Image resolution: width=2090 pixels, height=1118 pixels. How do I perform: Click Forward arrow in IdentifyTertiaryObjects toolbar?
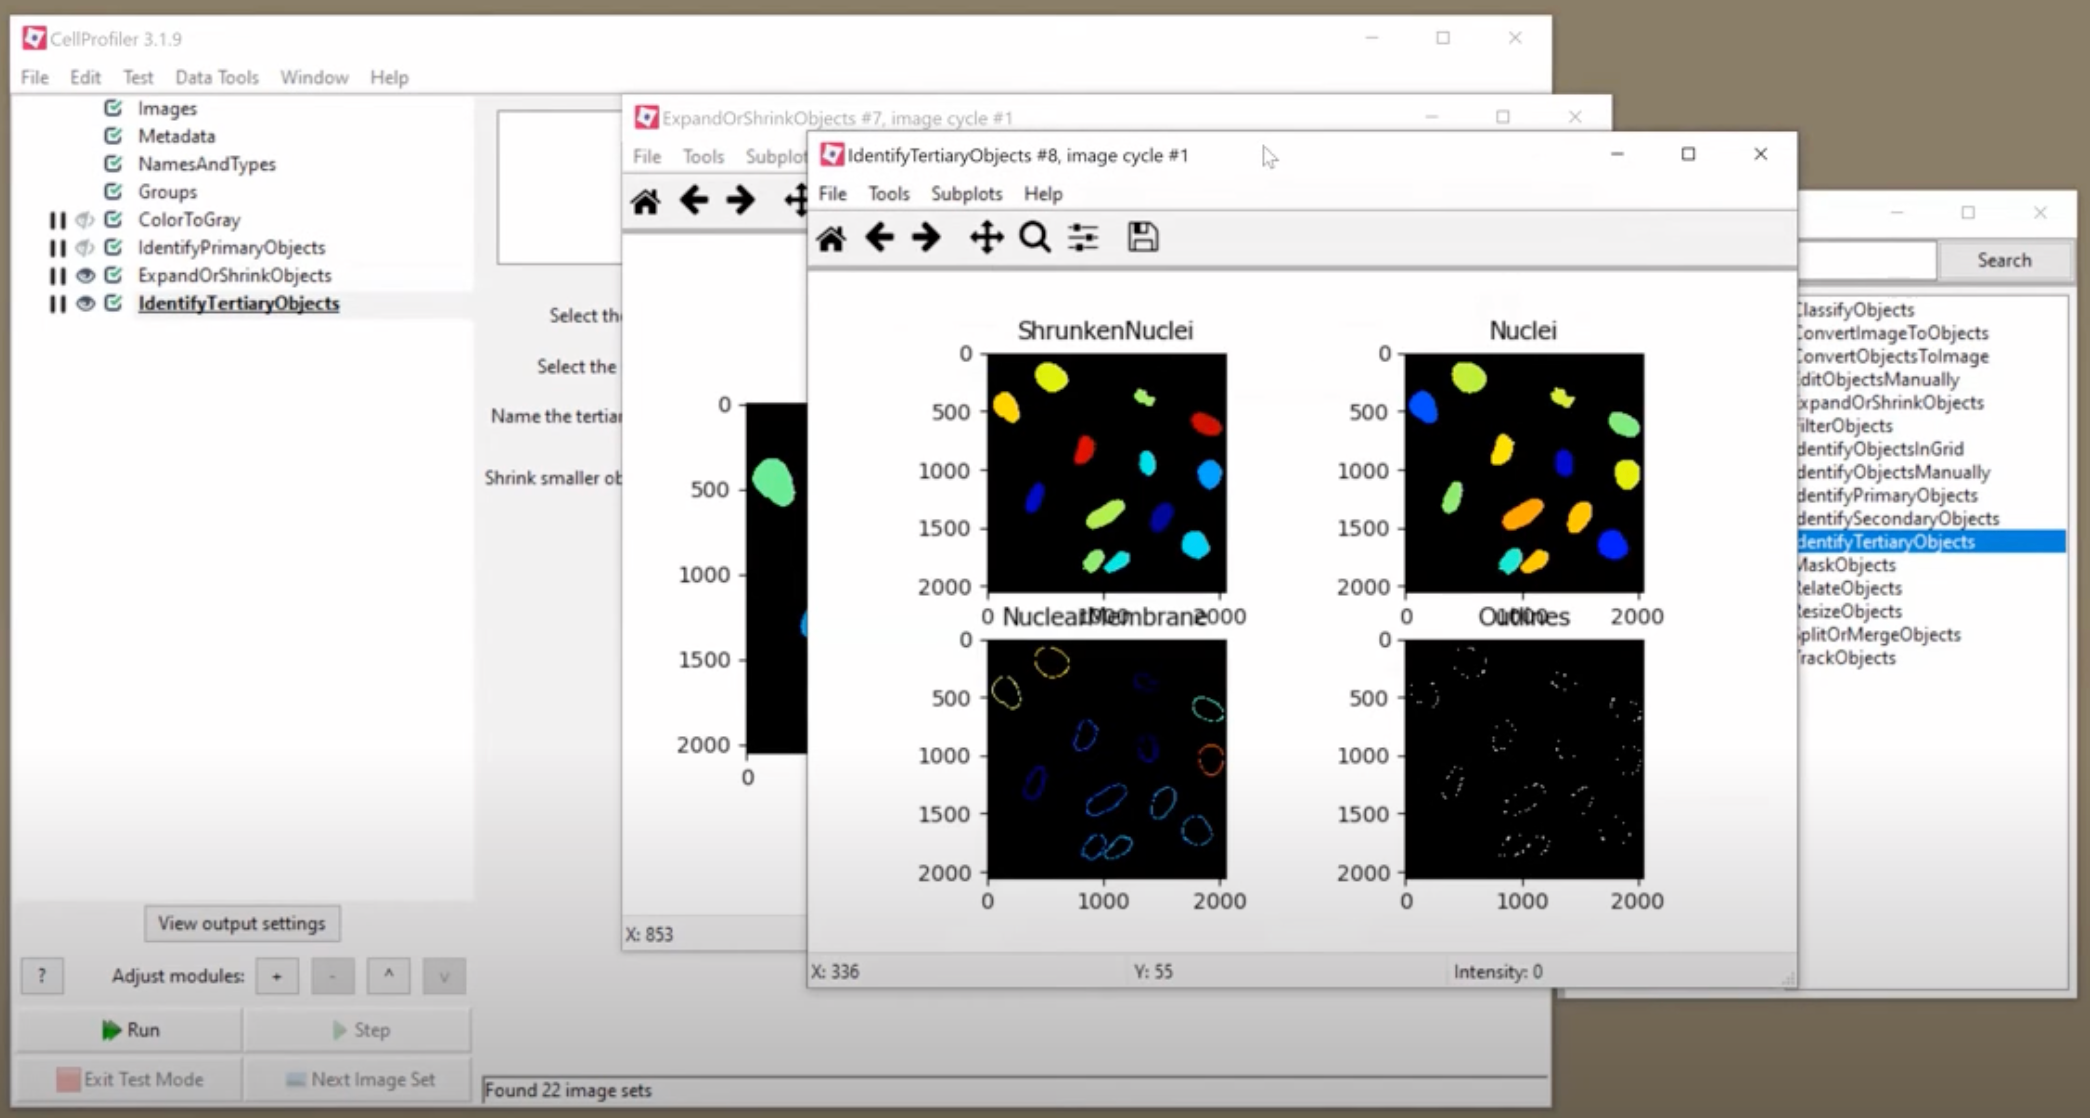coord(926,238)
